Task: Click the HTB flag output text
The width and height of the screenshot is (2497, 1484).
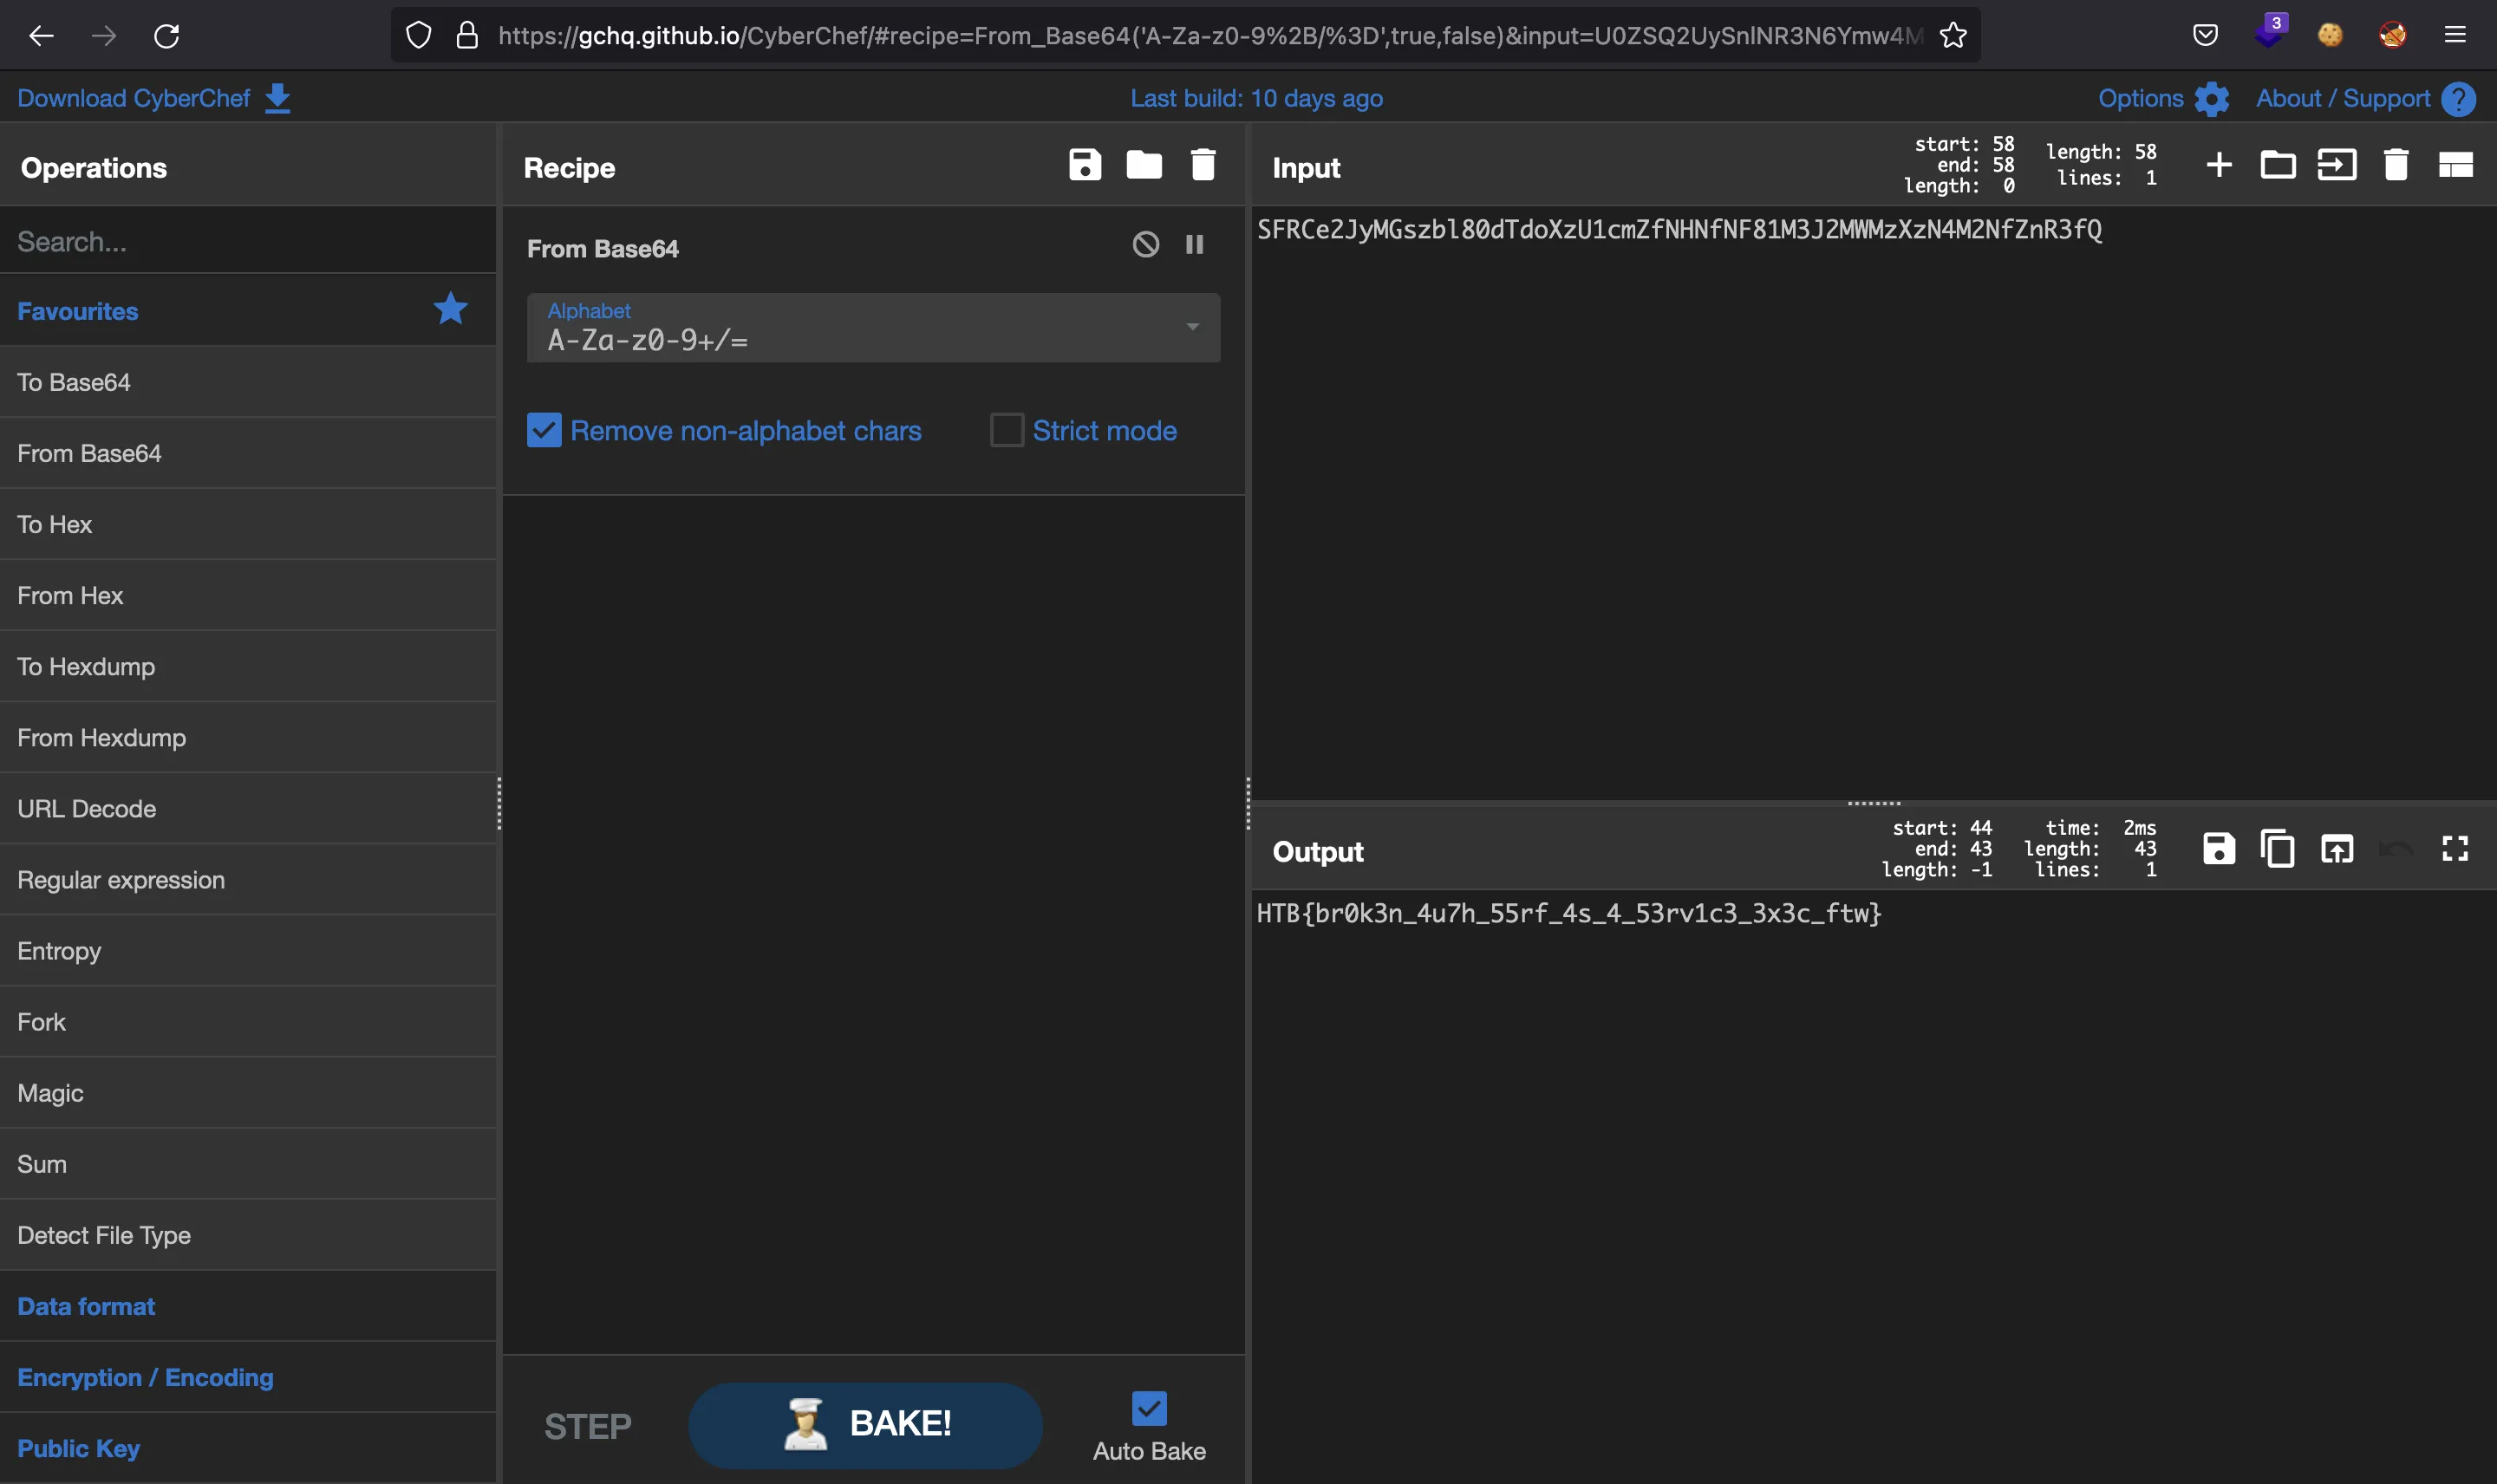Action: click(x=1569, y=913)
